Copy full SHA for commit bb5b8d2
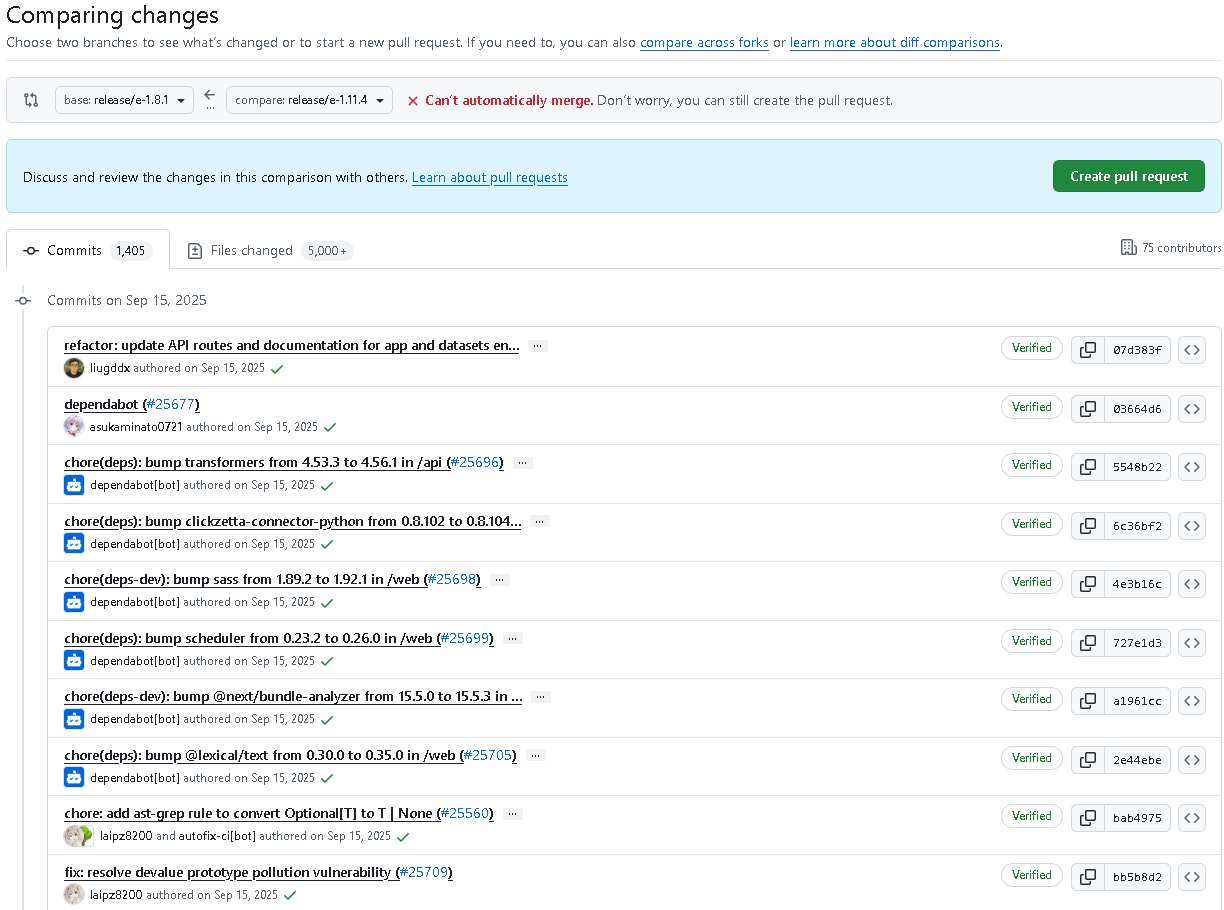1224x910 pixels. (1087, 877)
